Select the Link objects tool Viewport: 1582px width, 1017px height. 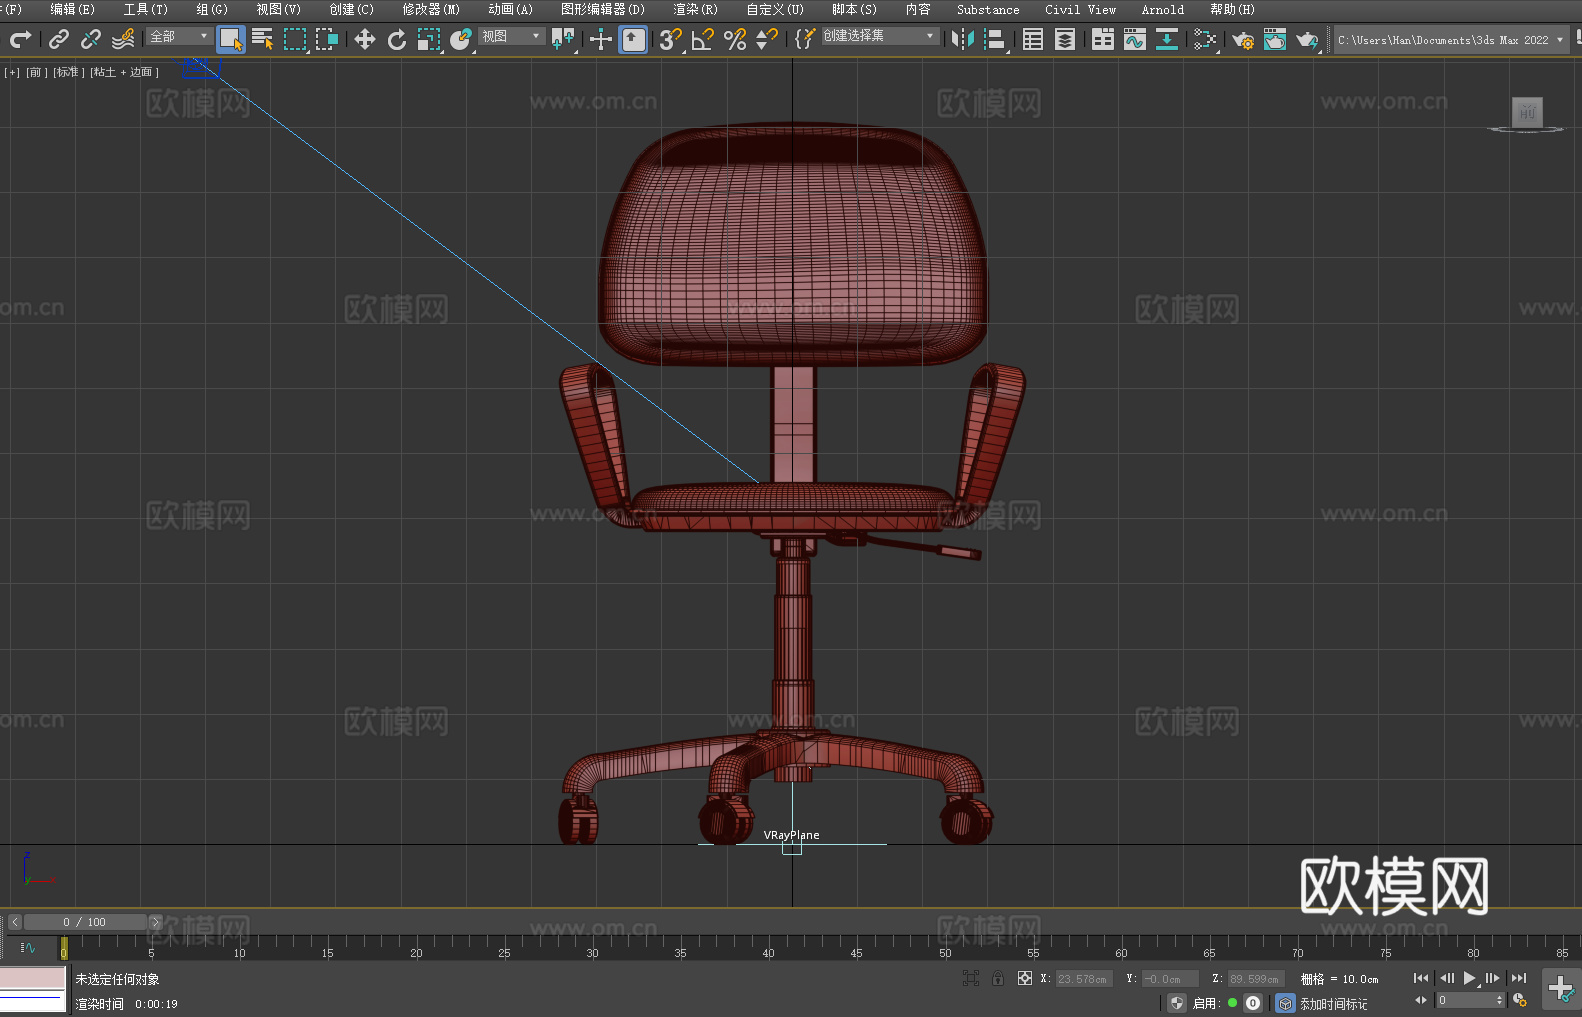click(x=59, y=39)
